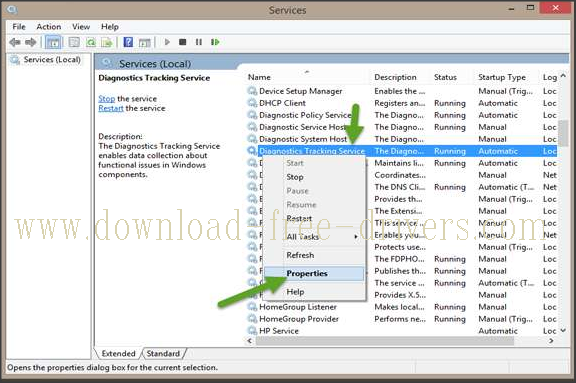Sort by the Status column header
Image resolution: width=576 pixels, height=383 pixels.
click(445, 77)
